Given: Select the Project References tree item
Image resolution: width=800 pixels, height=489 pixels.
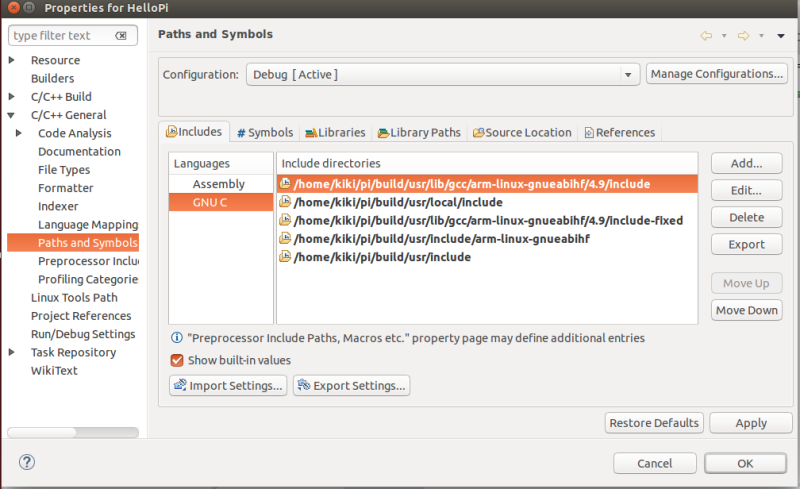Looking at the screenshot, I should [81, 316].
